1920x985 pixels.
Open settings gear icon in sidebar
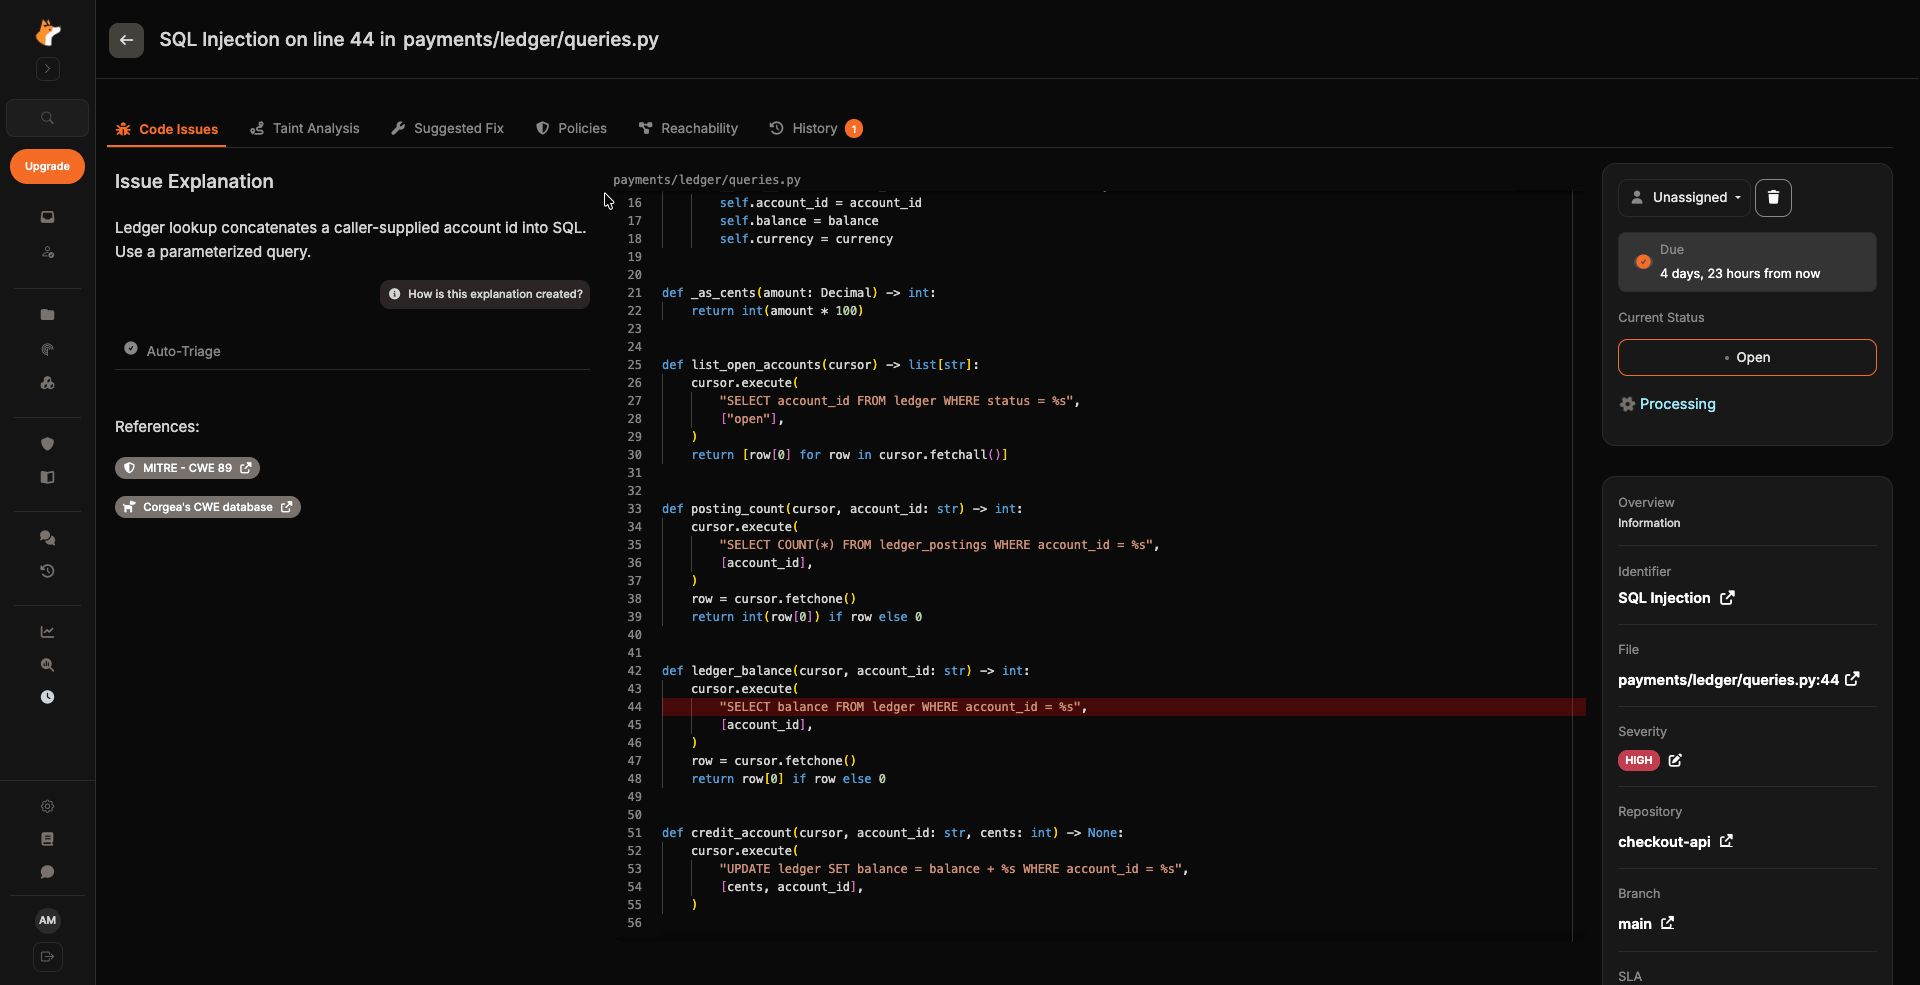click(x=47, y=806)
